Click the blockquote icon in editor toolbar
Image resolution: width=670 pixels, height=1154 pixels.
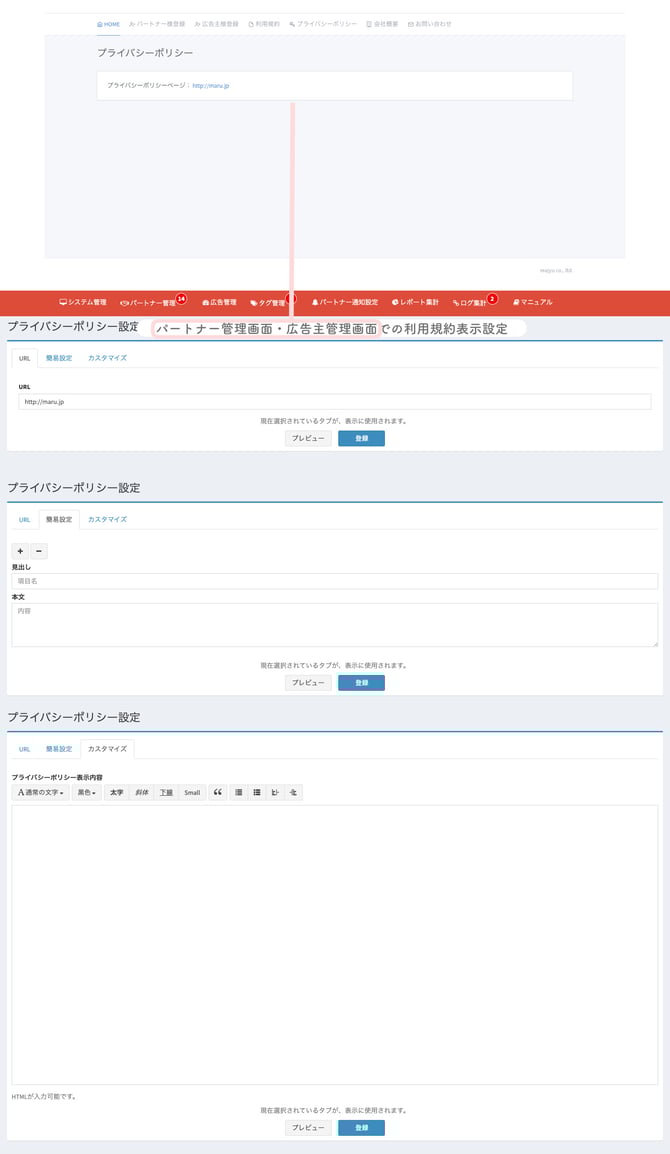(218, 792)
